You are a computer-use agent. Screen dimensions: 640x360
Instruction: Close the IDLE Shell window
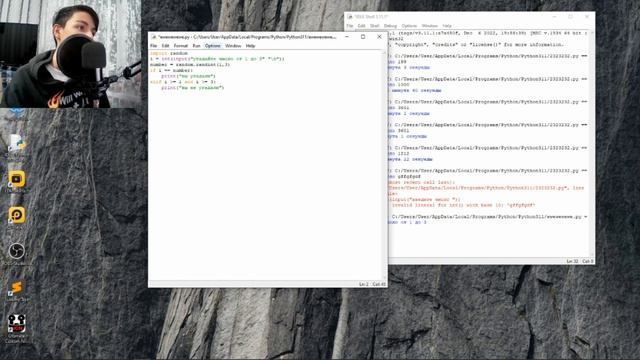tap(587, 17)
